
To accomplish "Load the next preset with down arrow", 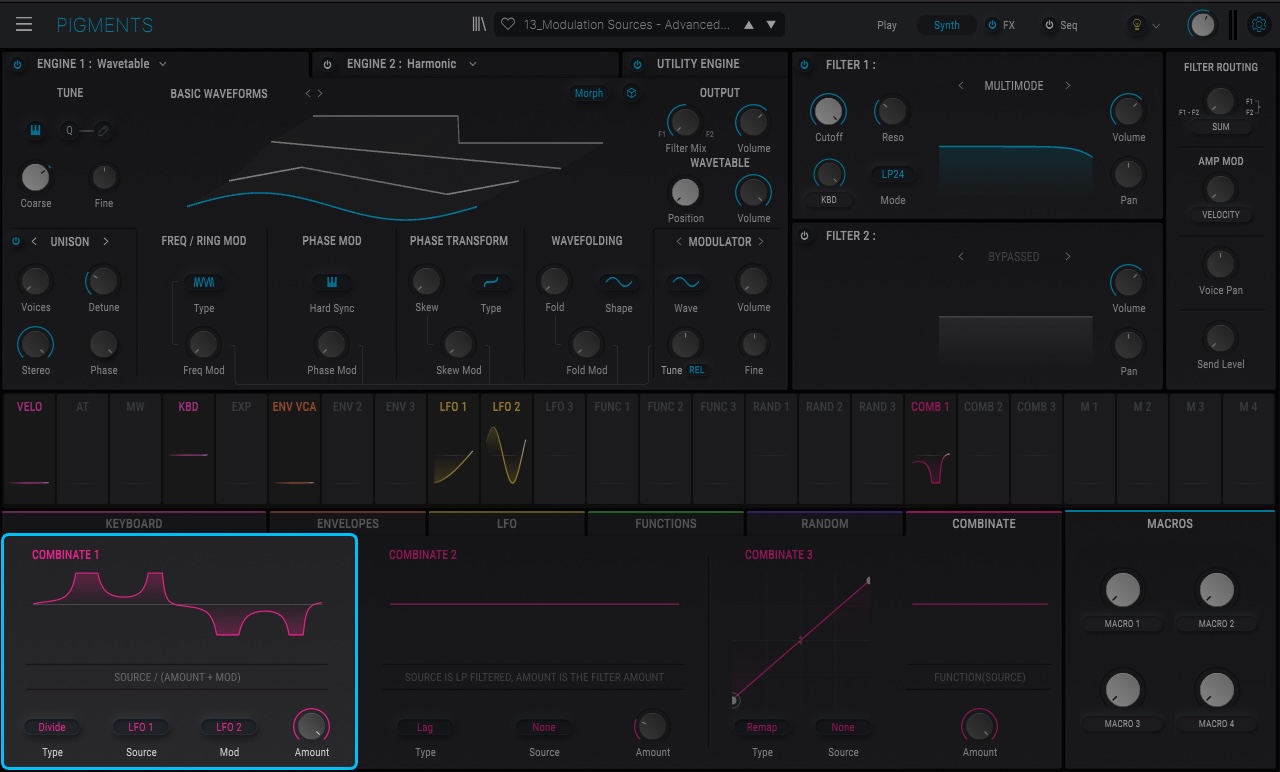I will [771, 24].
